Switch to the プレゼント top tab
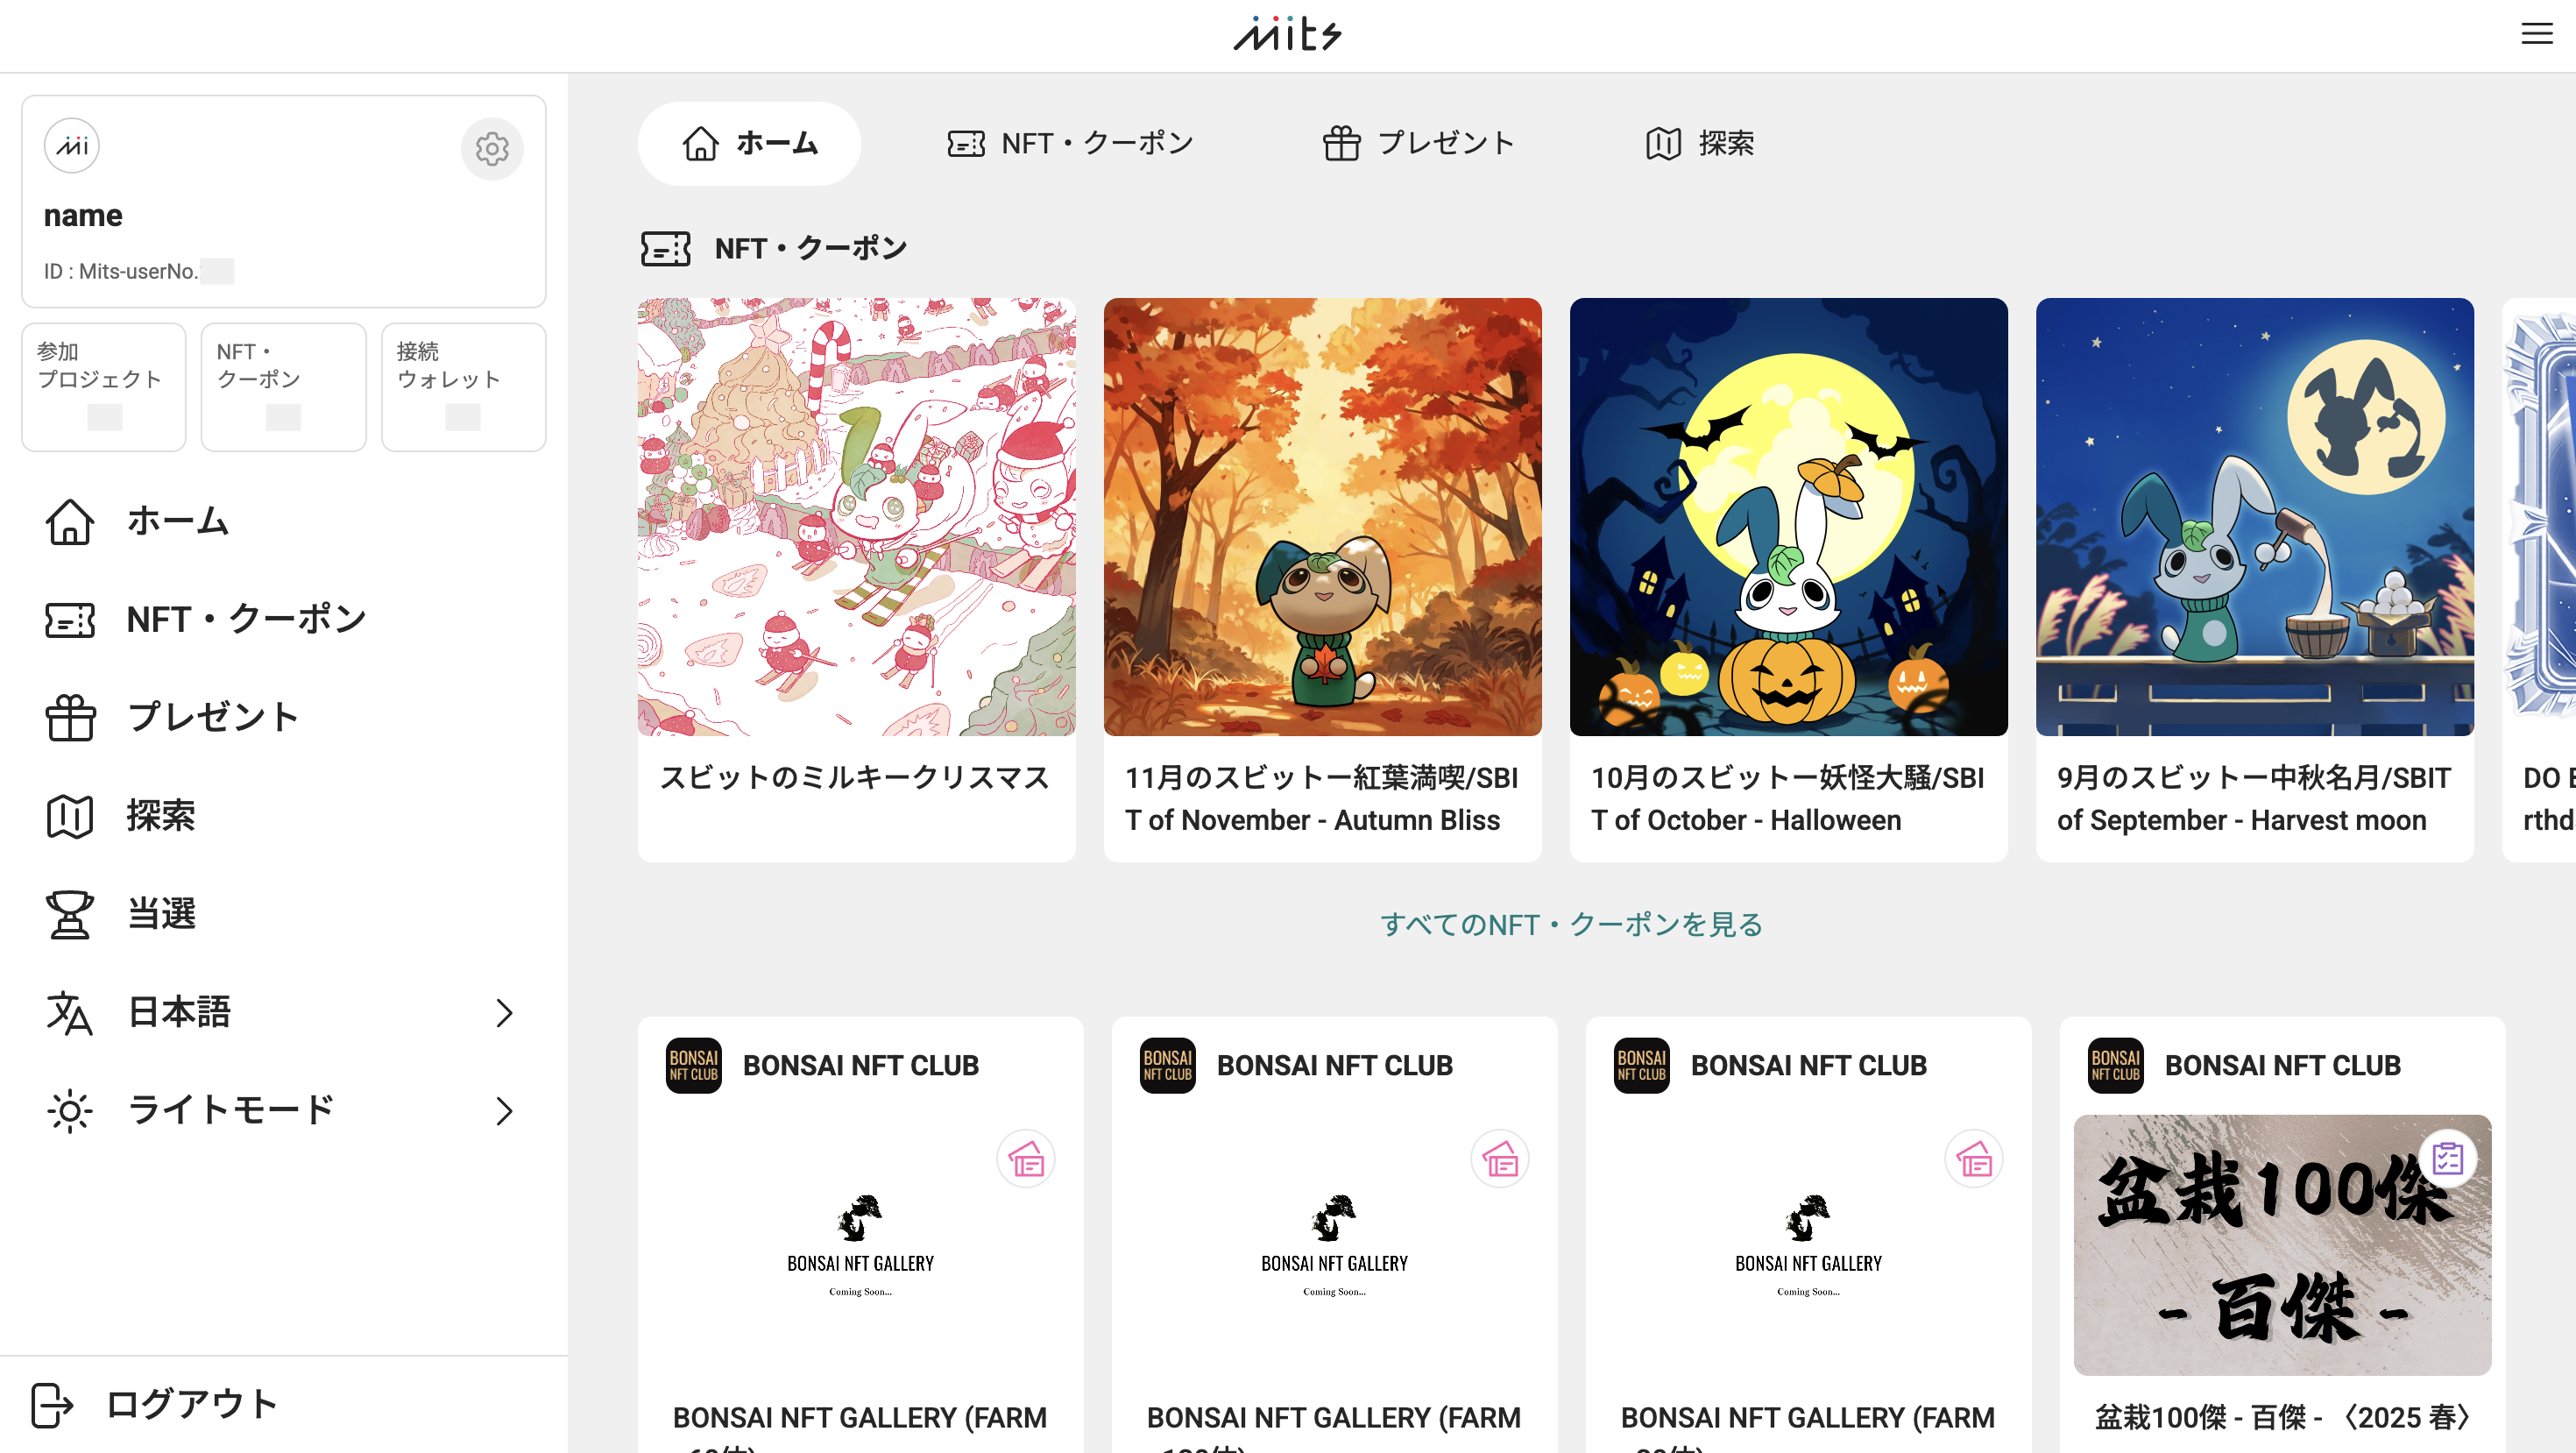Image resolution: width=2576 pixels, height=1453 pixels. pyautogui.click(x=1419, y=144)
